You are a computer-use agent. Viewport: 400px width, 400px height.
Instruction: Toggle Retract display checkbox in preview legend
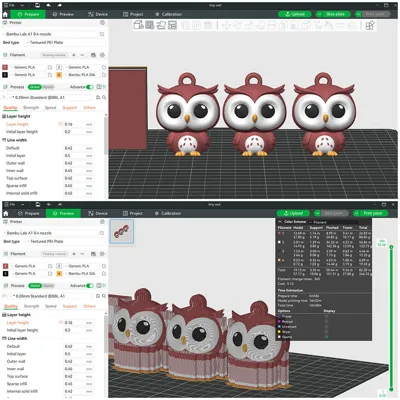point(326,322)
